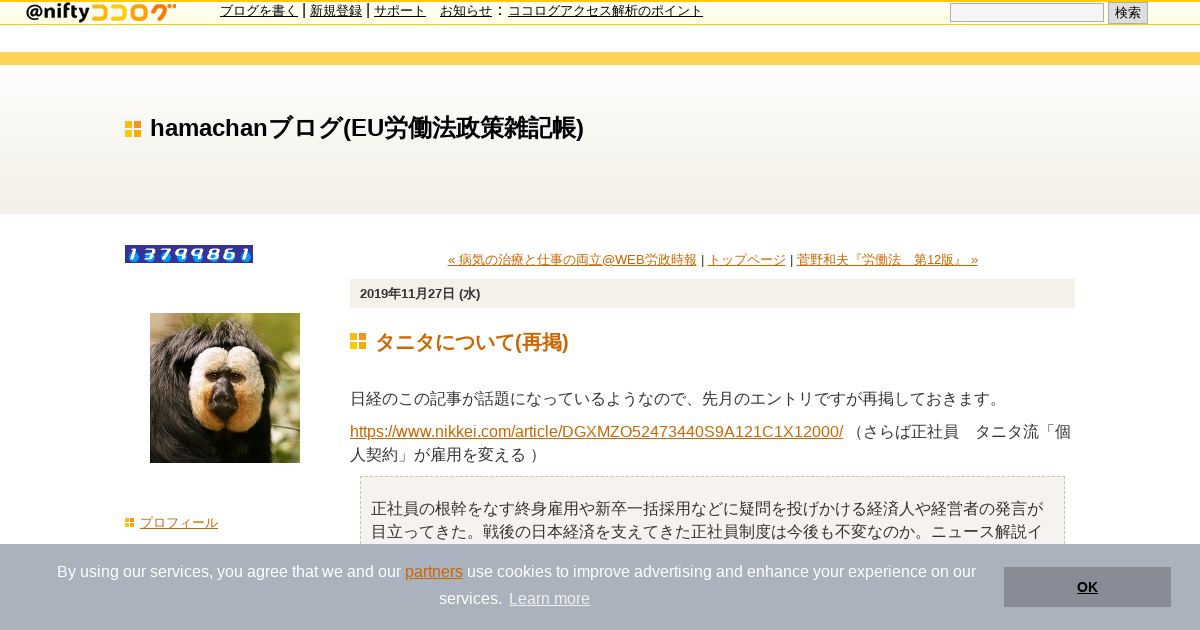Screen dimensions: 1200x630
Task: Focus the search input field at top
Action: (x=1027, y=13)
